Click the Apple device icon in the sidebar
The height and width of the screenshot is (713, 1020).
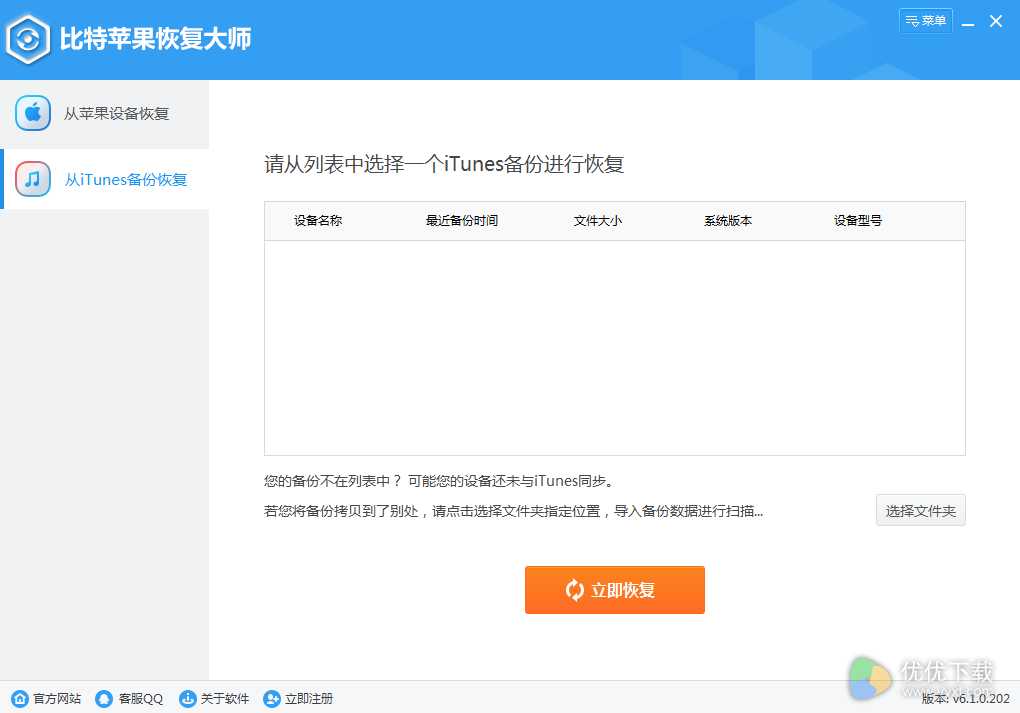33,113
